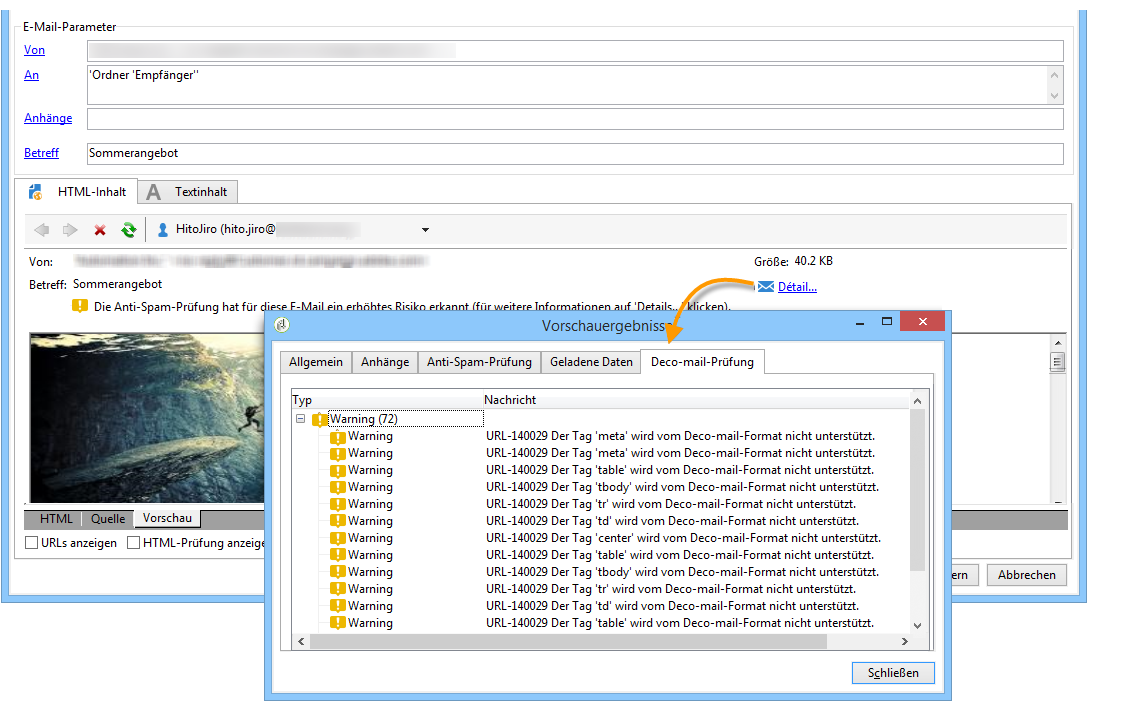Switch to the Quelle bottom tab
The width and height of the screenshot is (1121, 716).
tap(108, 519)
